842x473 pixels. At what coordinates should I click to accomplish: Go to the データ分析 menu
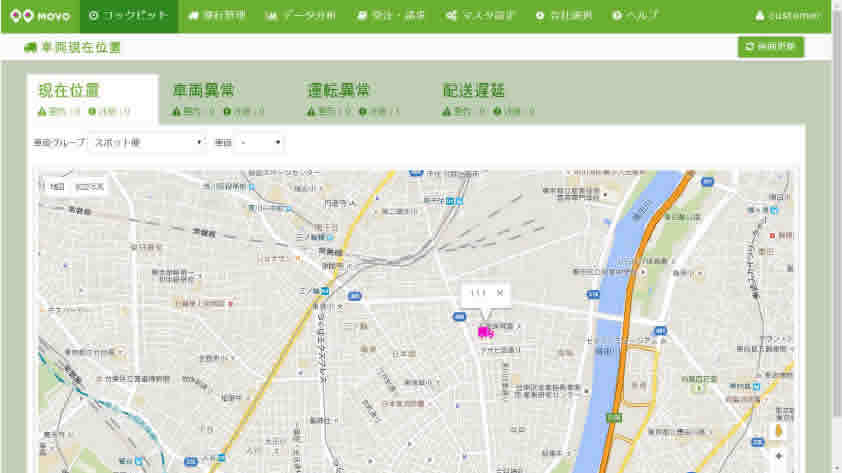301,16
